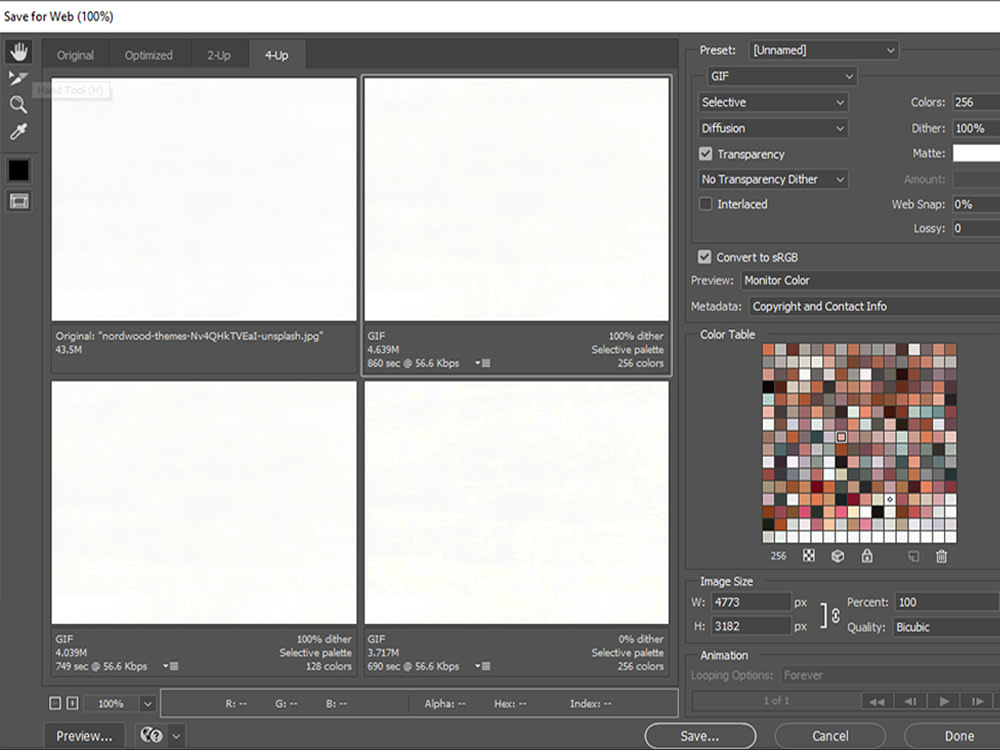Click the browser preview globe icon
The image size is (1000, 750).
(152, 735)
